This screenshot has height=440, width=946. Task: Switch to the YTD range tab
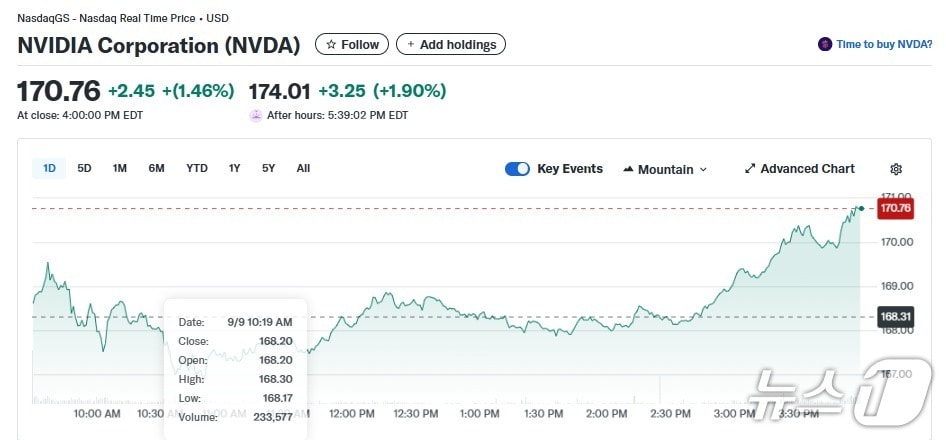pyautogui.click(x=197, y=168)
